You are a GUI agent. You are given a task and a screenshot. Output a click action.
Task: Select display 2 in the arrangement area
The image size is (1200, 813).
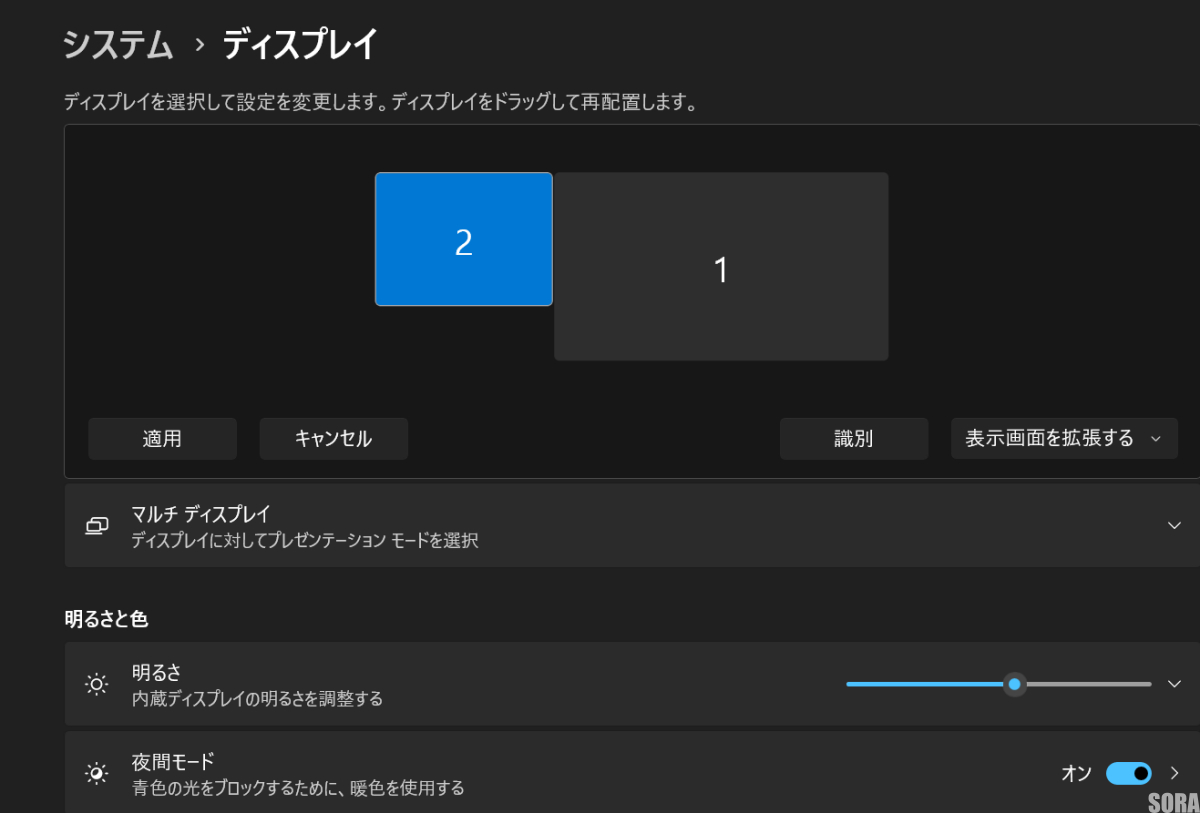pos(463,238)
